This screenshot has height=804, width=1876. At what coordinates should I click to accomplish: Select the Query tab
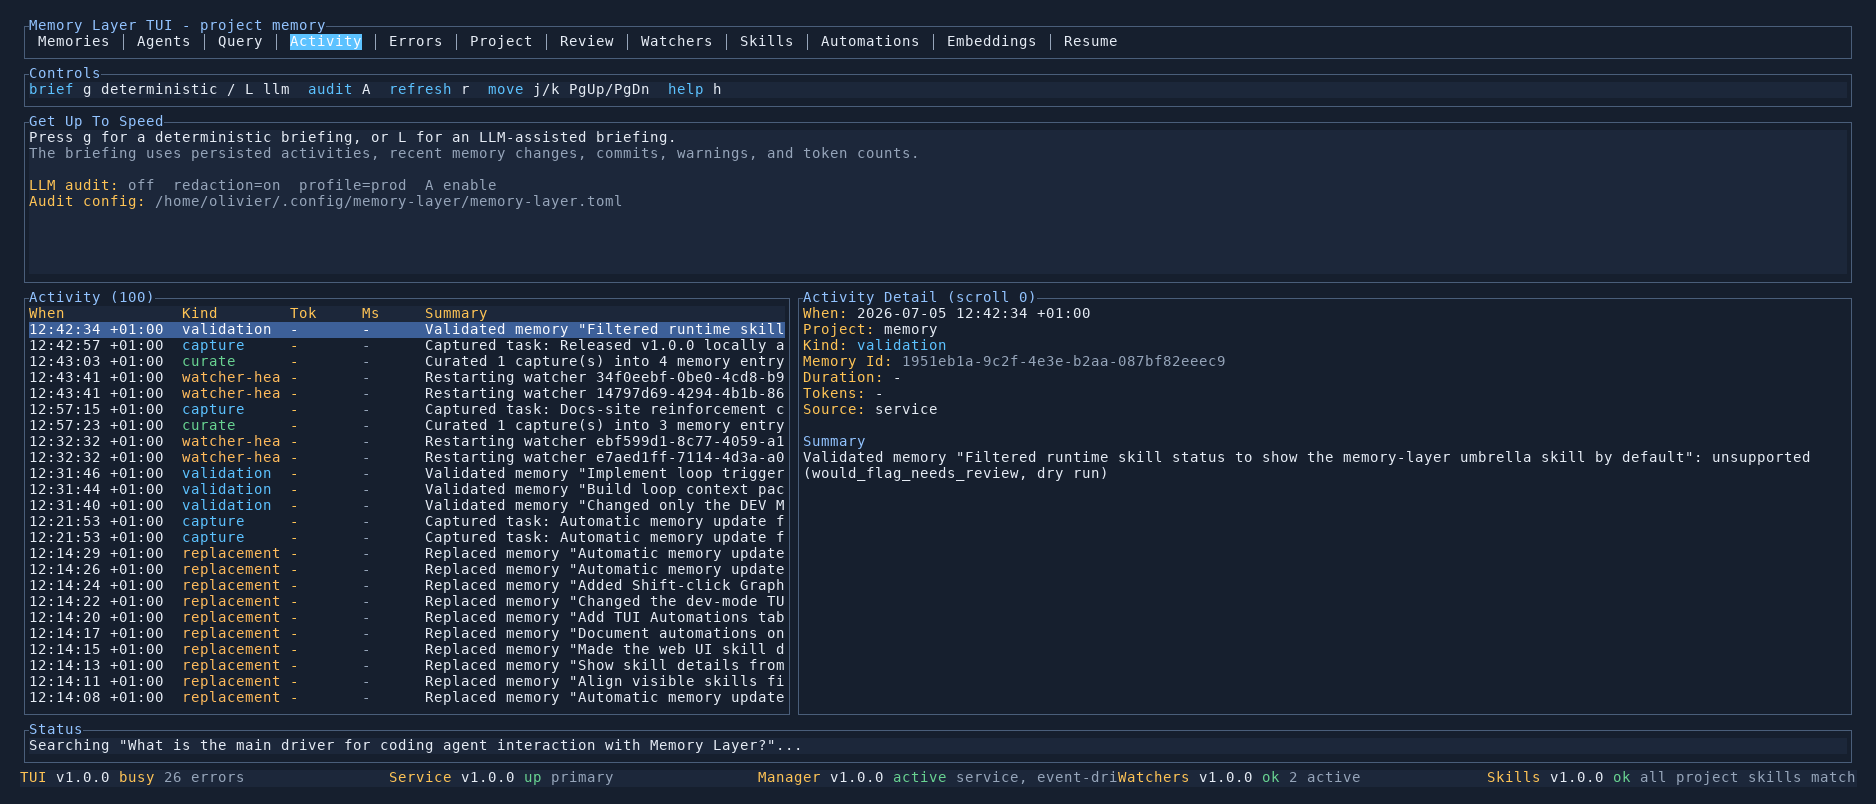tap(240, 41)
